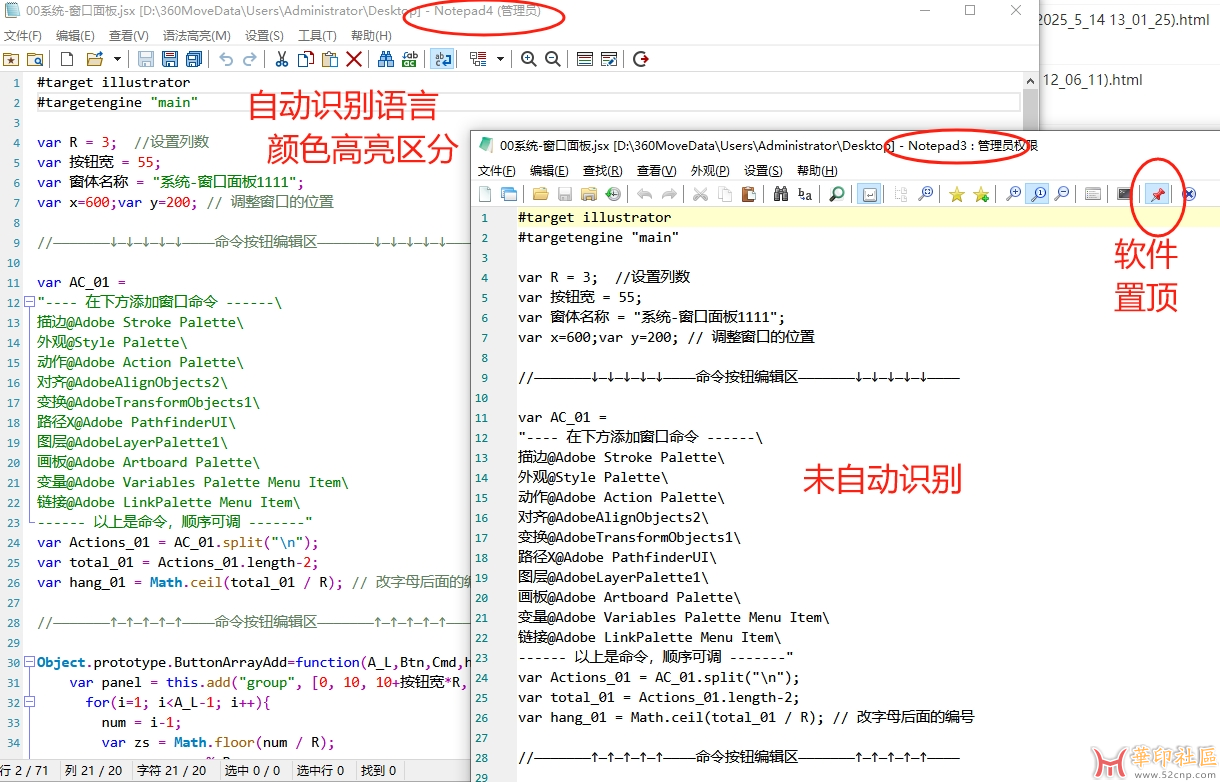Open the 编辑(E) menu in Notepad4
1220x782 pixels.
tap(75, 35)
